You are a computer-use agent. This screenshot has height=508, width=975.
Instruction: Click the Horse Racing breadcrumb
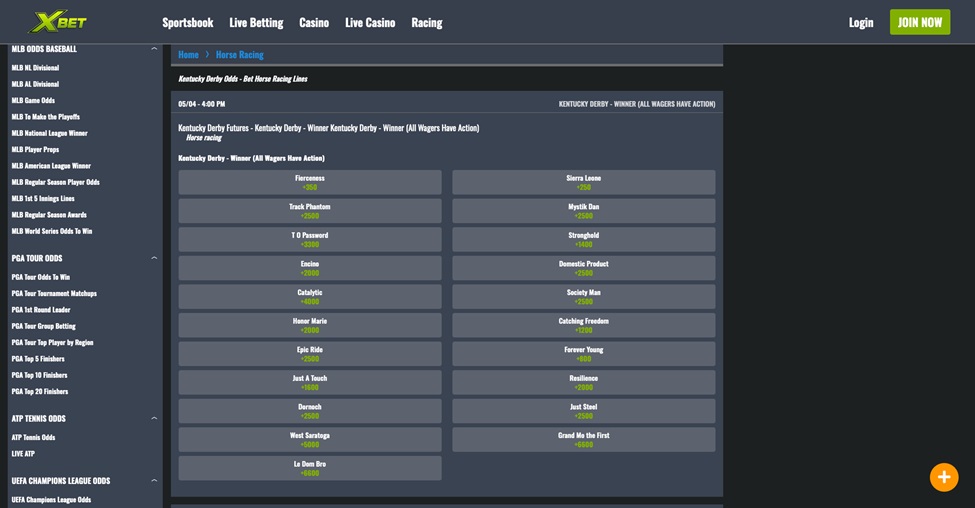point(240,55)
